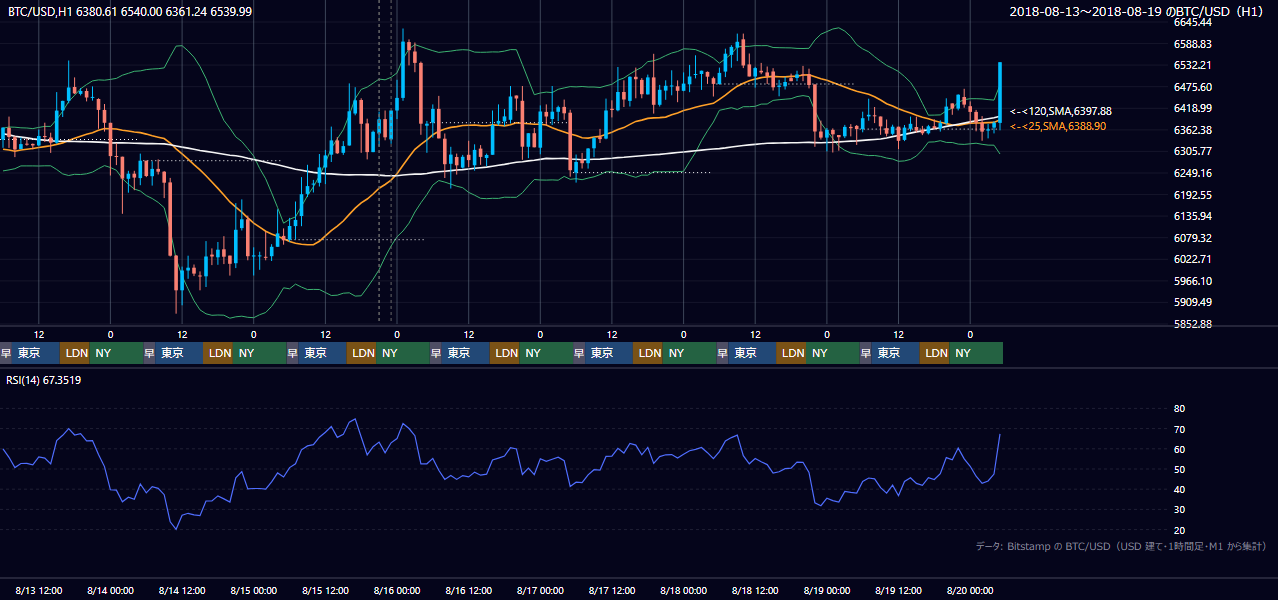The image size is (1278, 600).
Task: Select the 8/18 12:00 date label
Action: click(x=755, y=591)
